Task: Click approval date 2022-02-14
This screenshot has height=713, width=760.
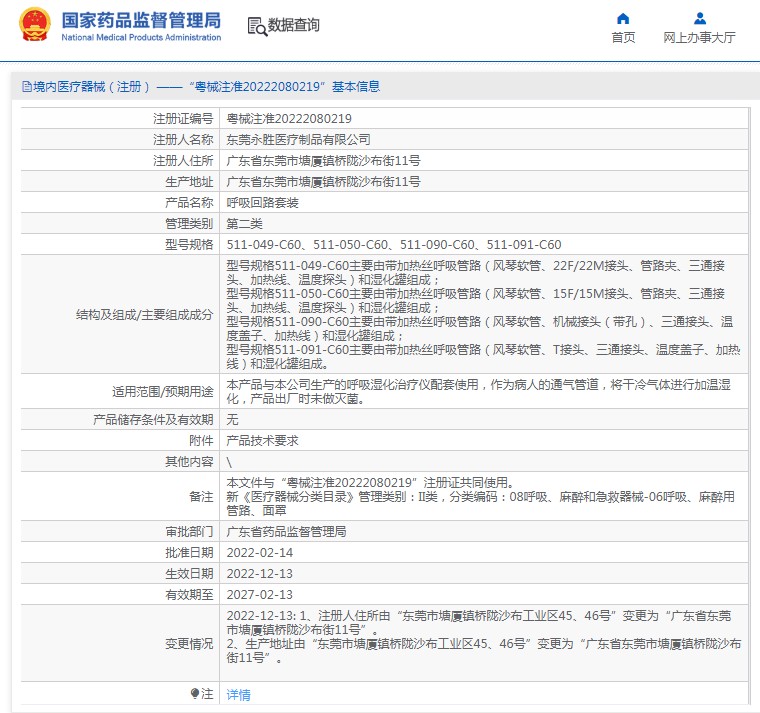Action: point(260,553)
